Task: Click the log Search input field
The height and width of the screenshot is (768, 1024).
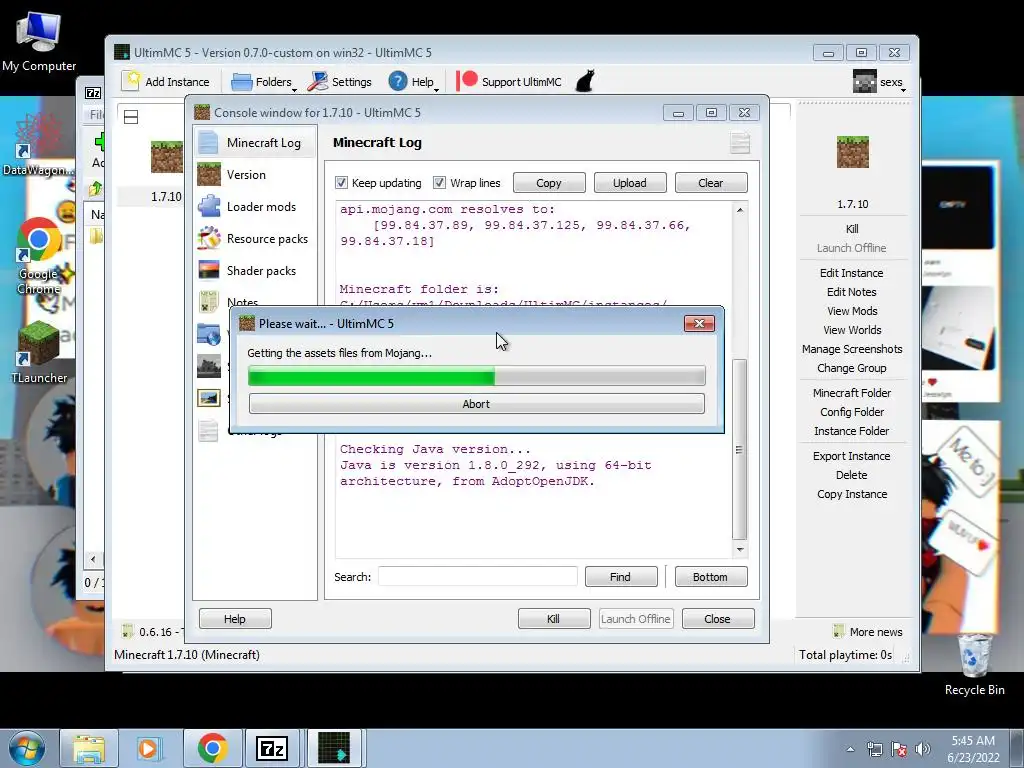Action: 477,577
